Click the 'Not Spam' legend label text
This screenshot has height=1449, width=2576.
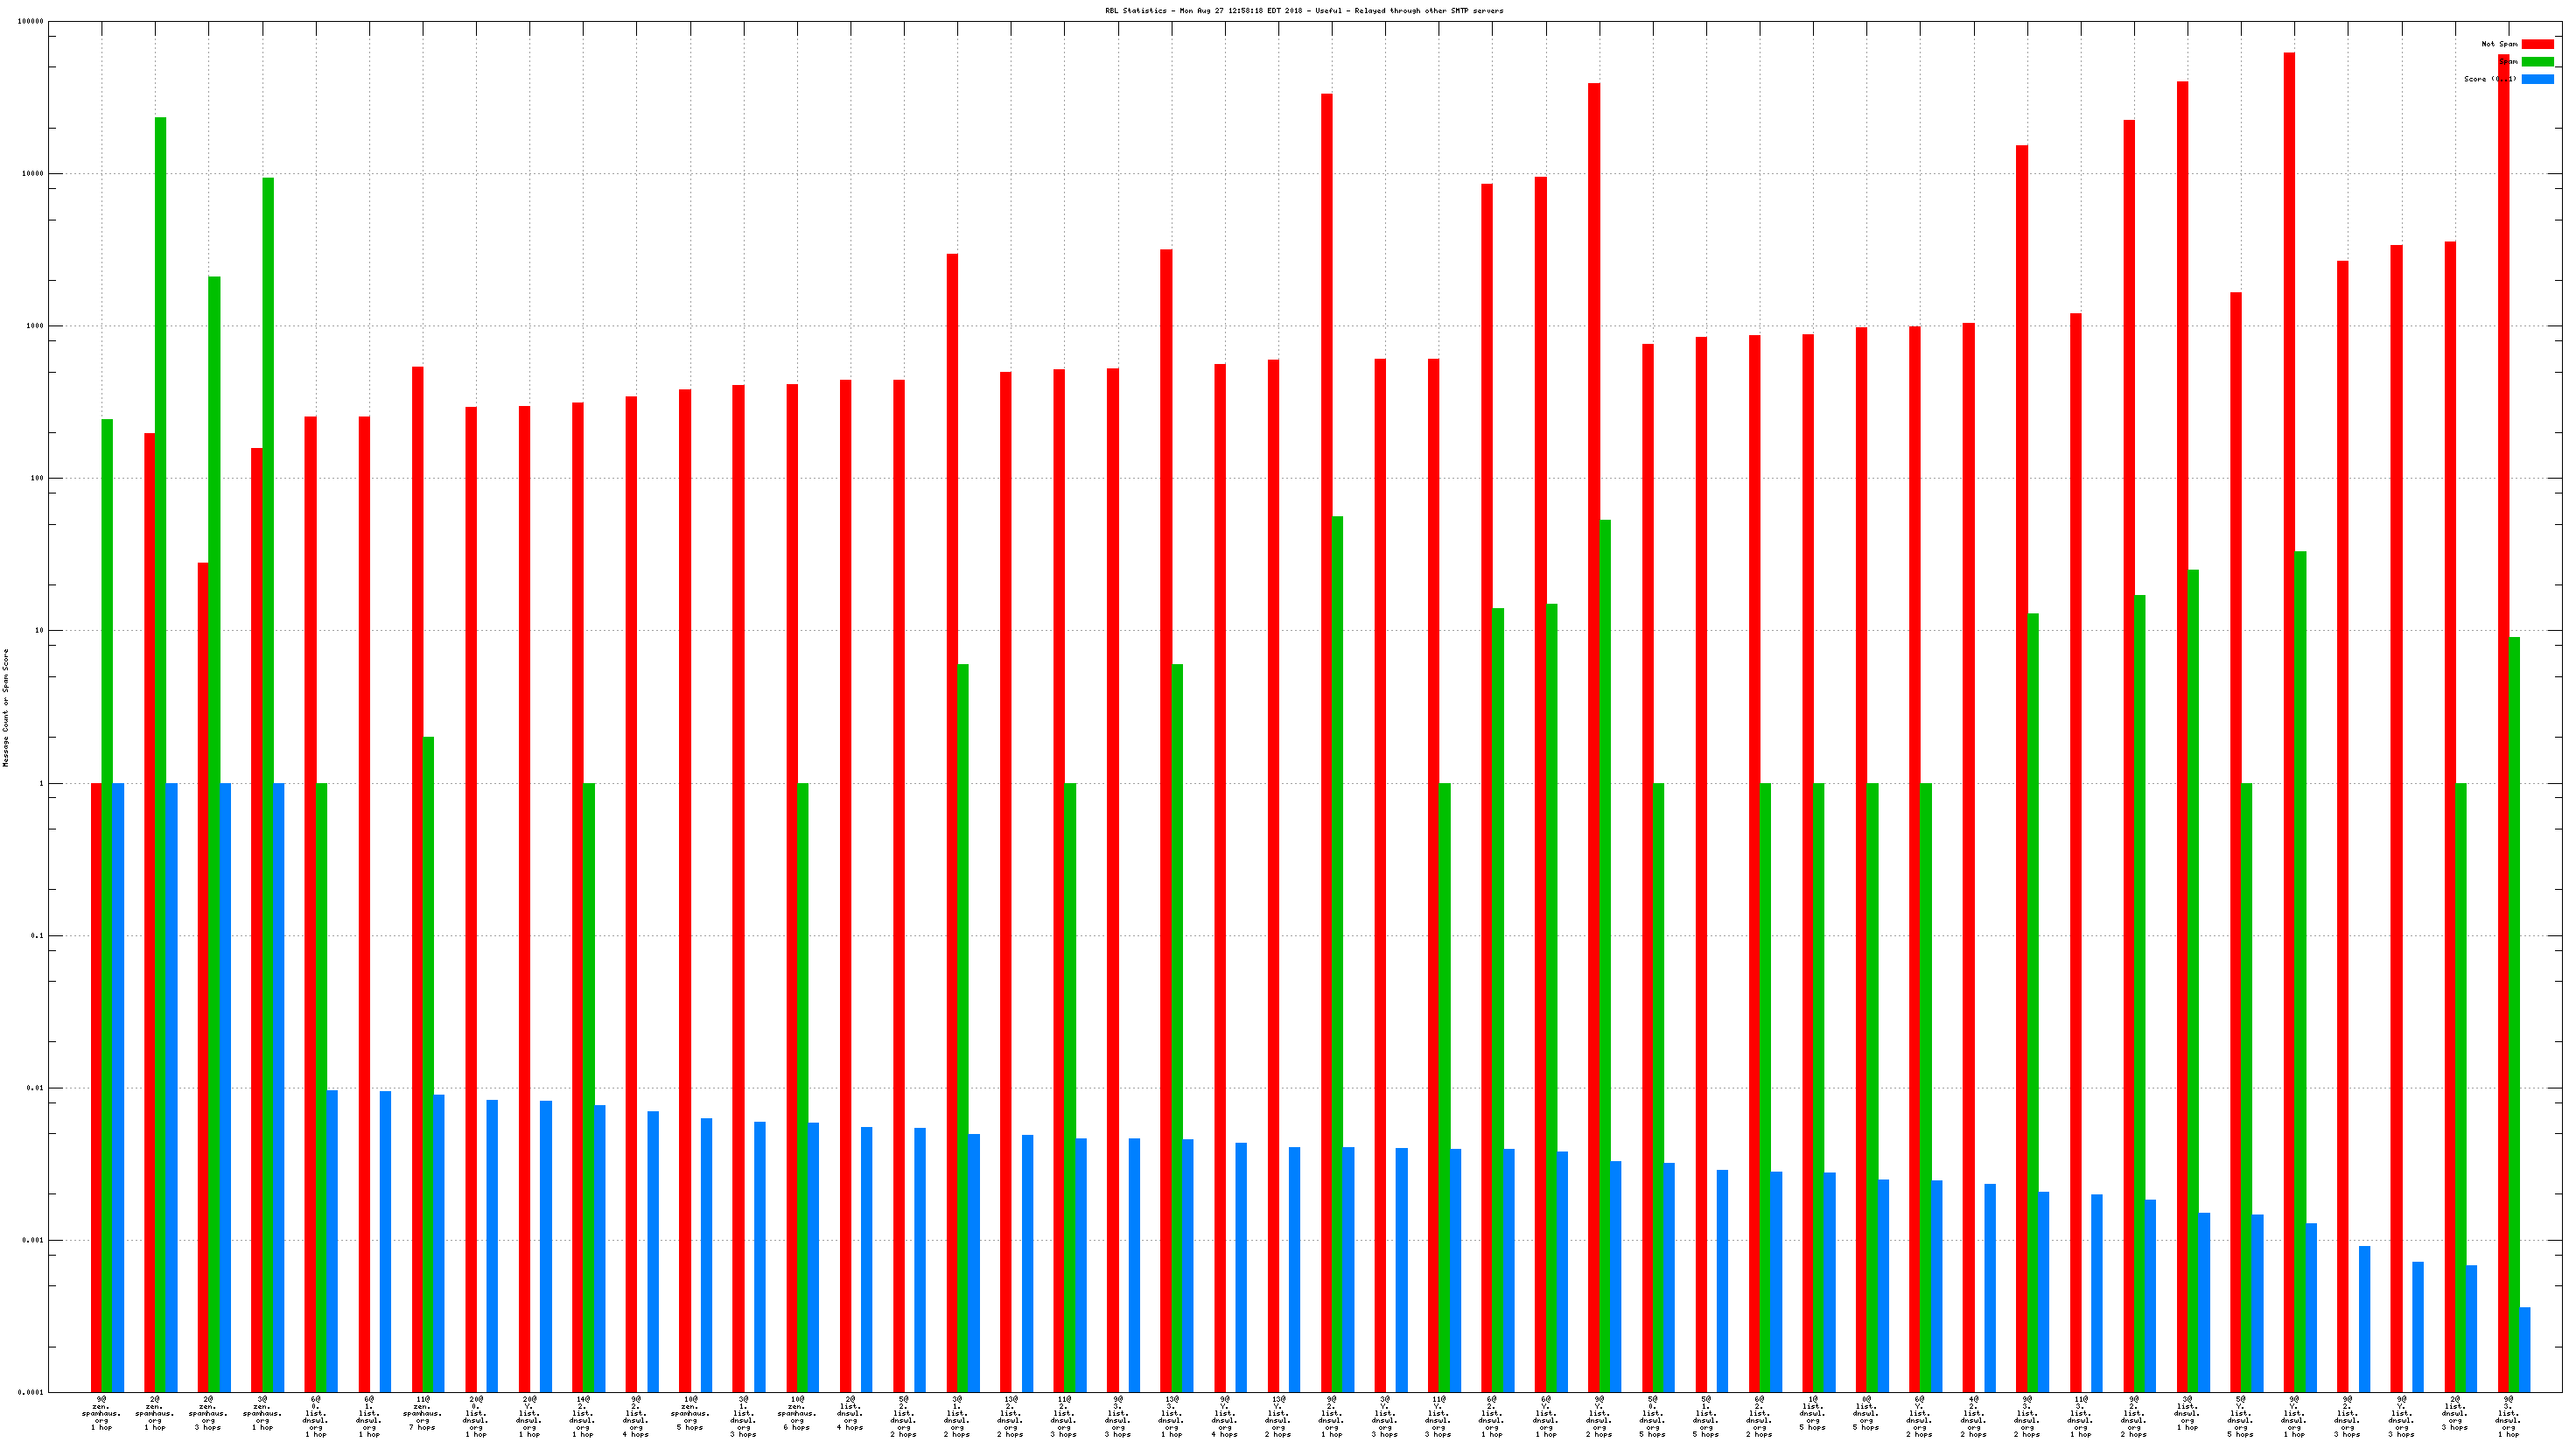2499,44
